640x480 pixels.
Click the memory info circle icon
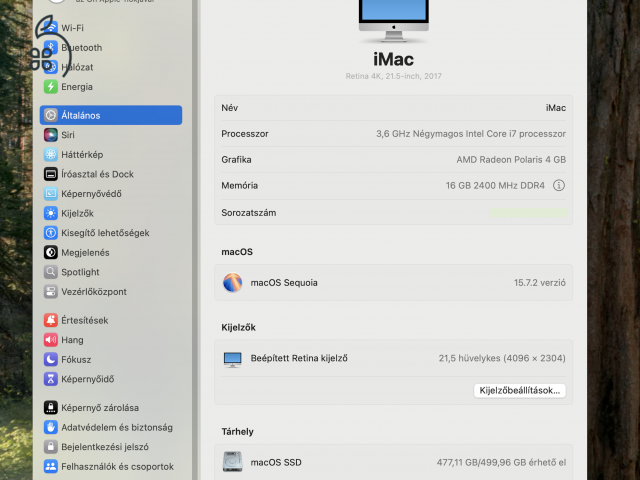point(559,185)
